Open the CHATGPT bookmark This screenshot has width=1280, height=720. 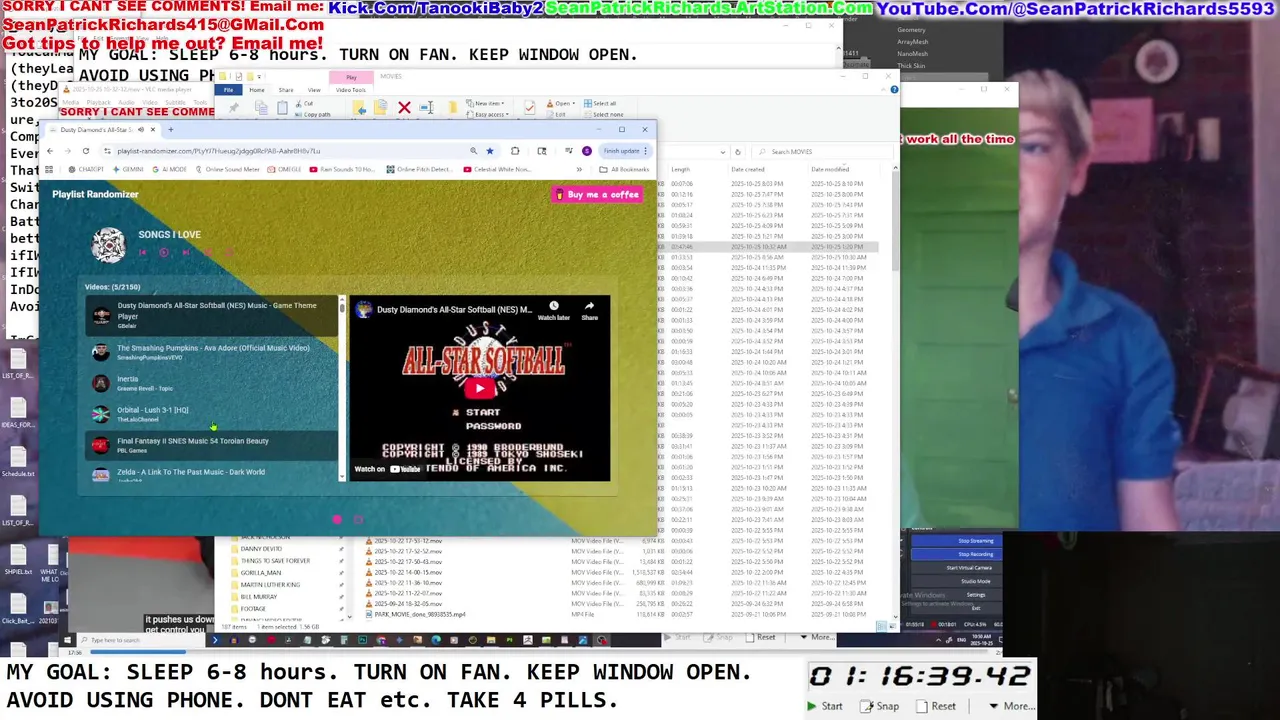click(x=87, y=169)
